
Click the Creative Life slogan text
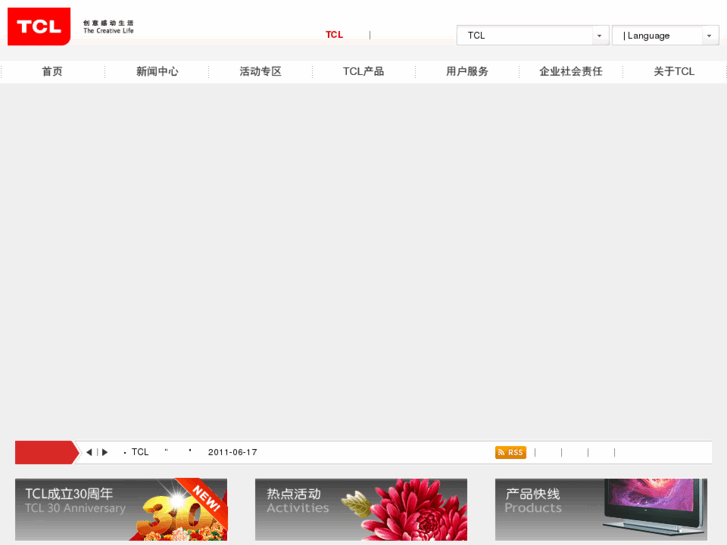coord(108,27)
